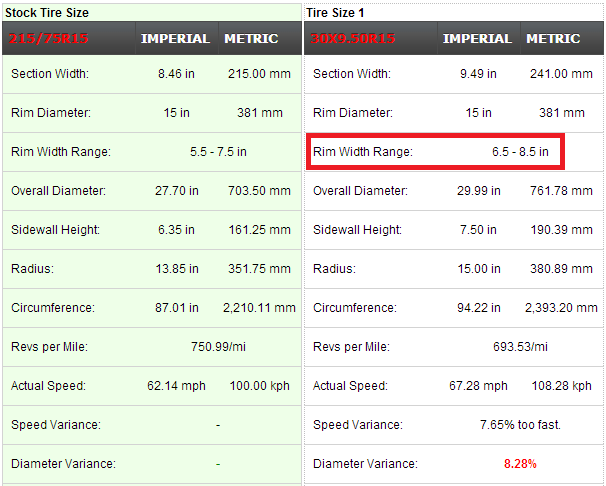Screen dimensions: 606x486
Task: Click the 7.65% too fast speed variance
Action: pyautogui.click(x=520, y=425)
